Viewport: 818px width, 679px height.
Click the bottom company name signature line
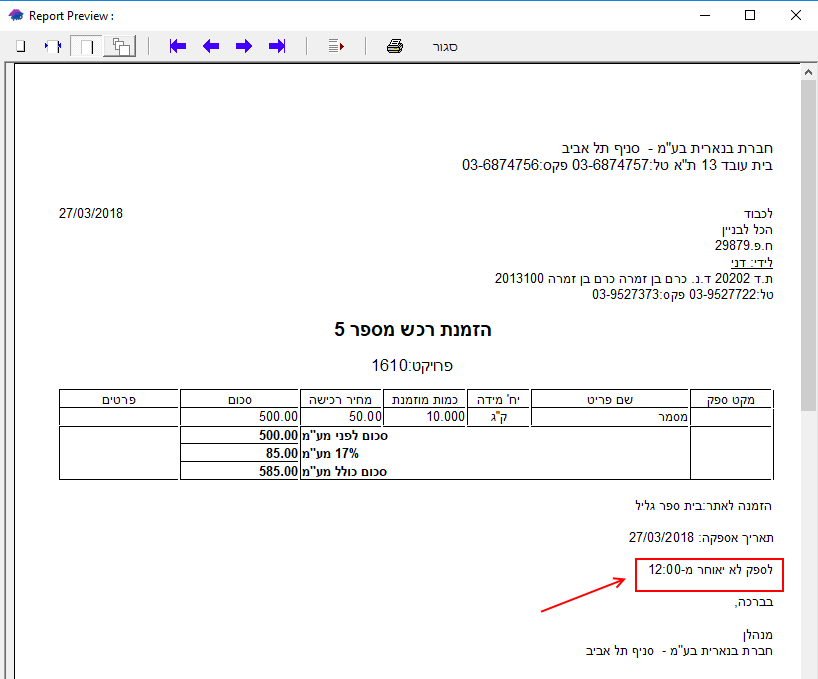pos(679,651)
